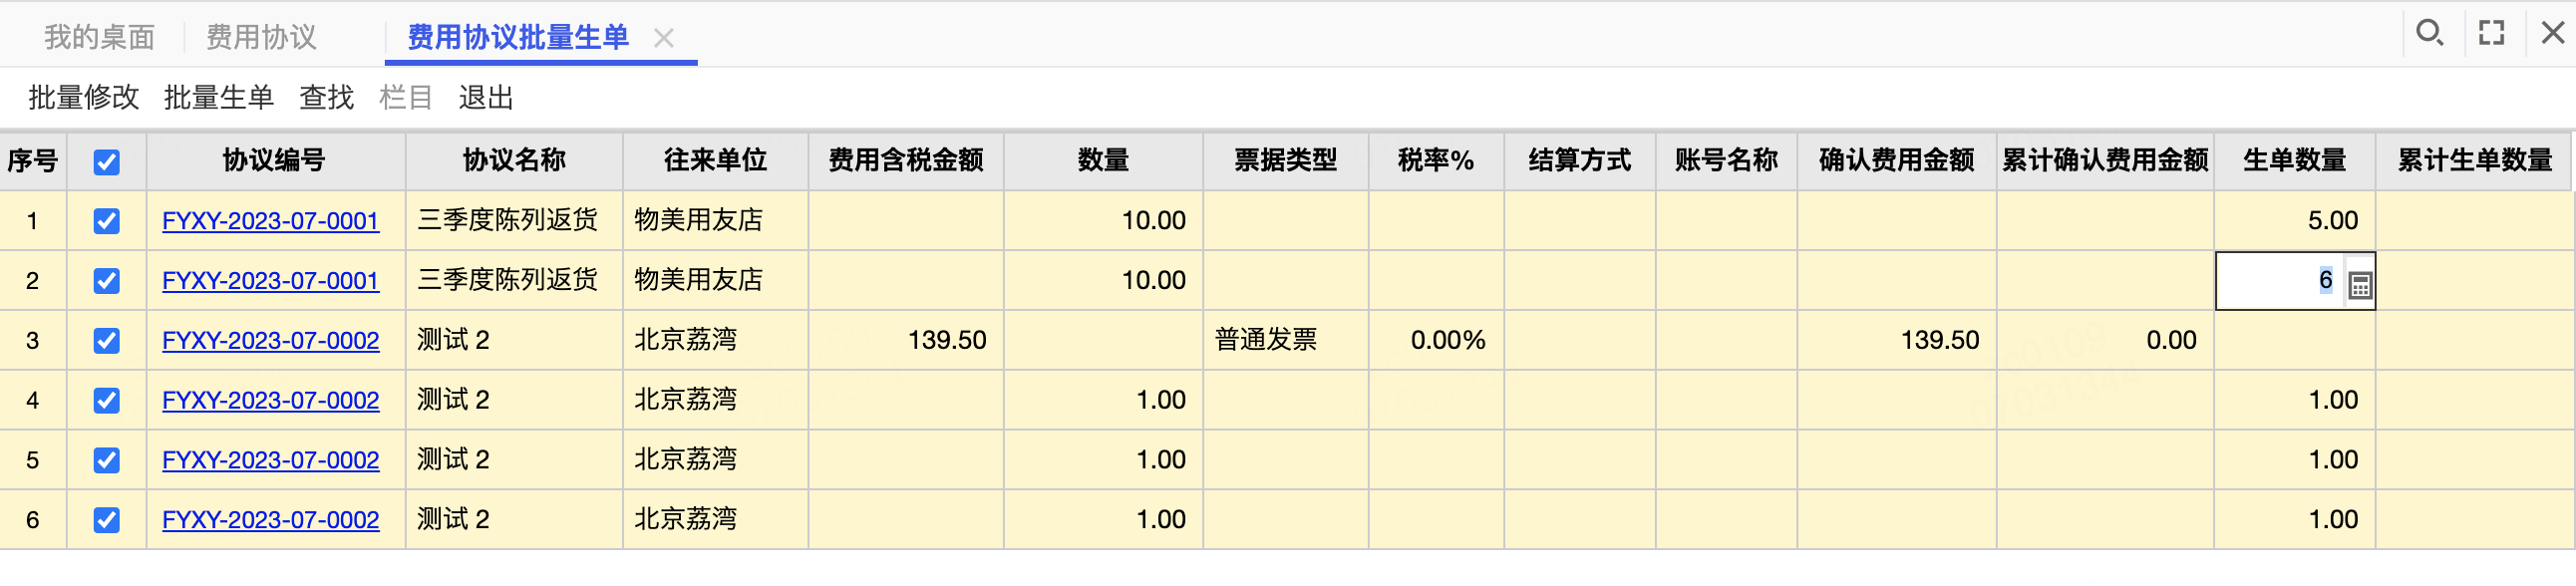Click the 批量修改 toolbar button

click(84, 97)
